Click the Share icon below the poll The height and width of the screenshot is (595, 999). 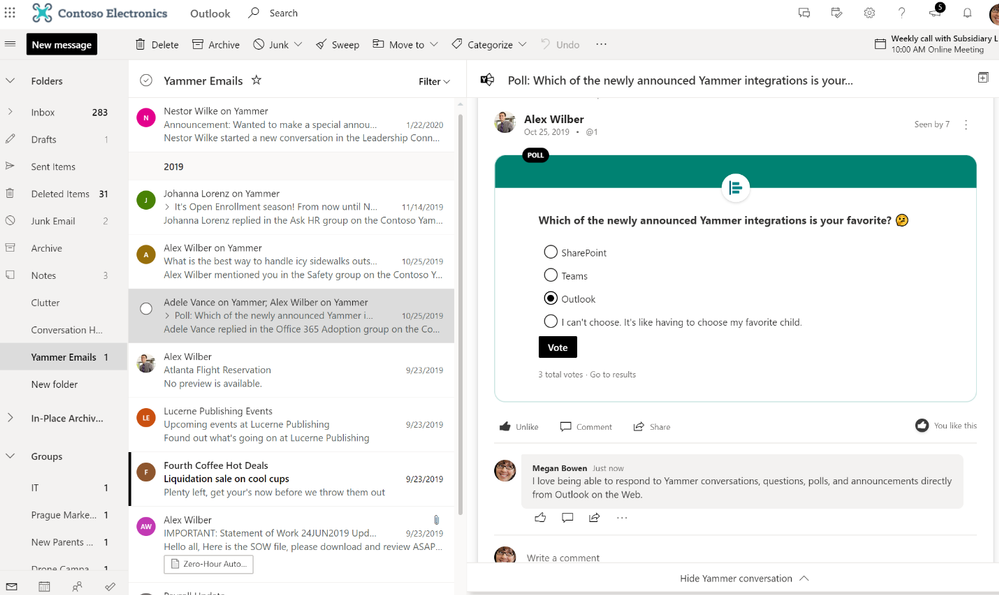(x=638, y=426)
